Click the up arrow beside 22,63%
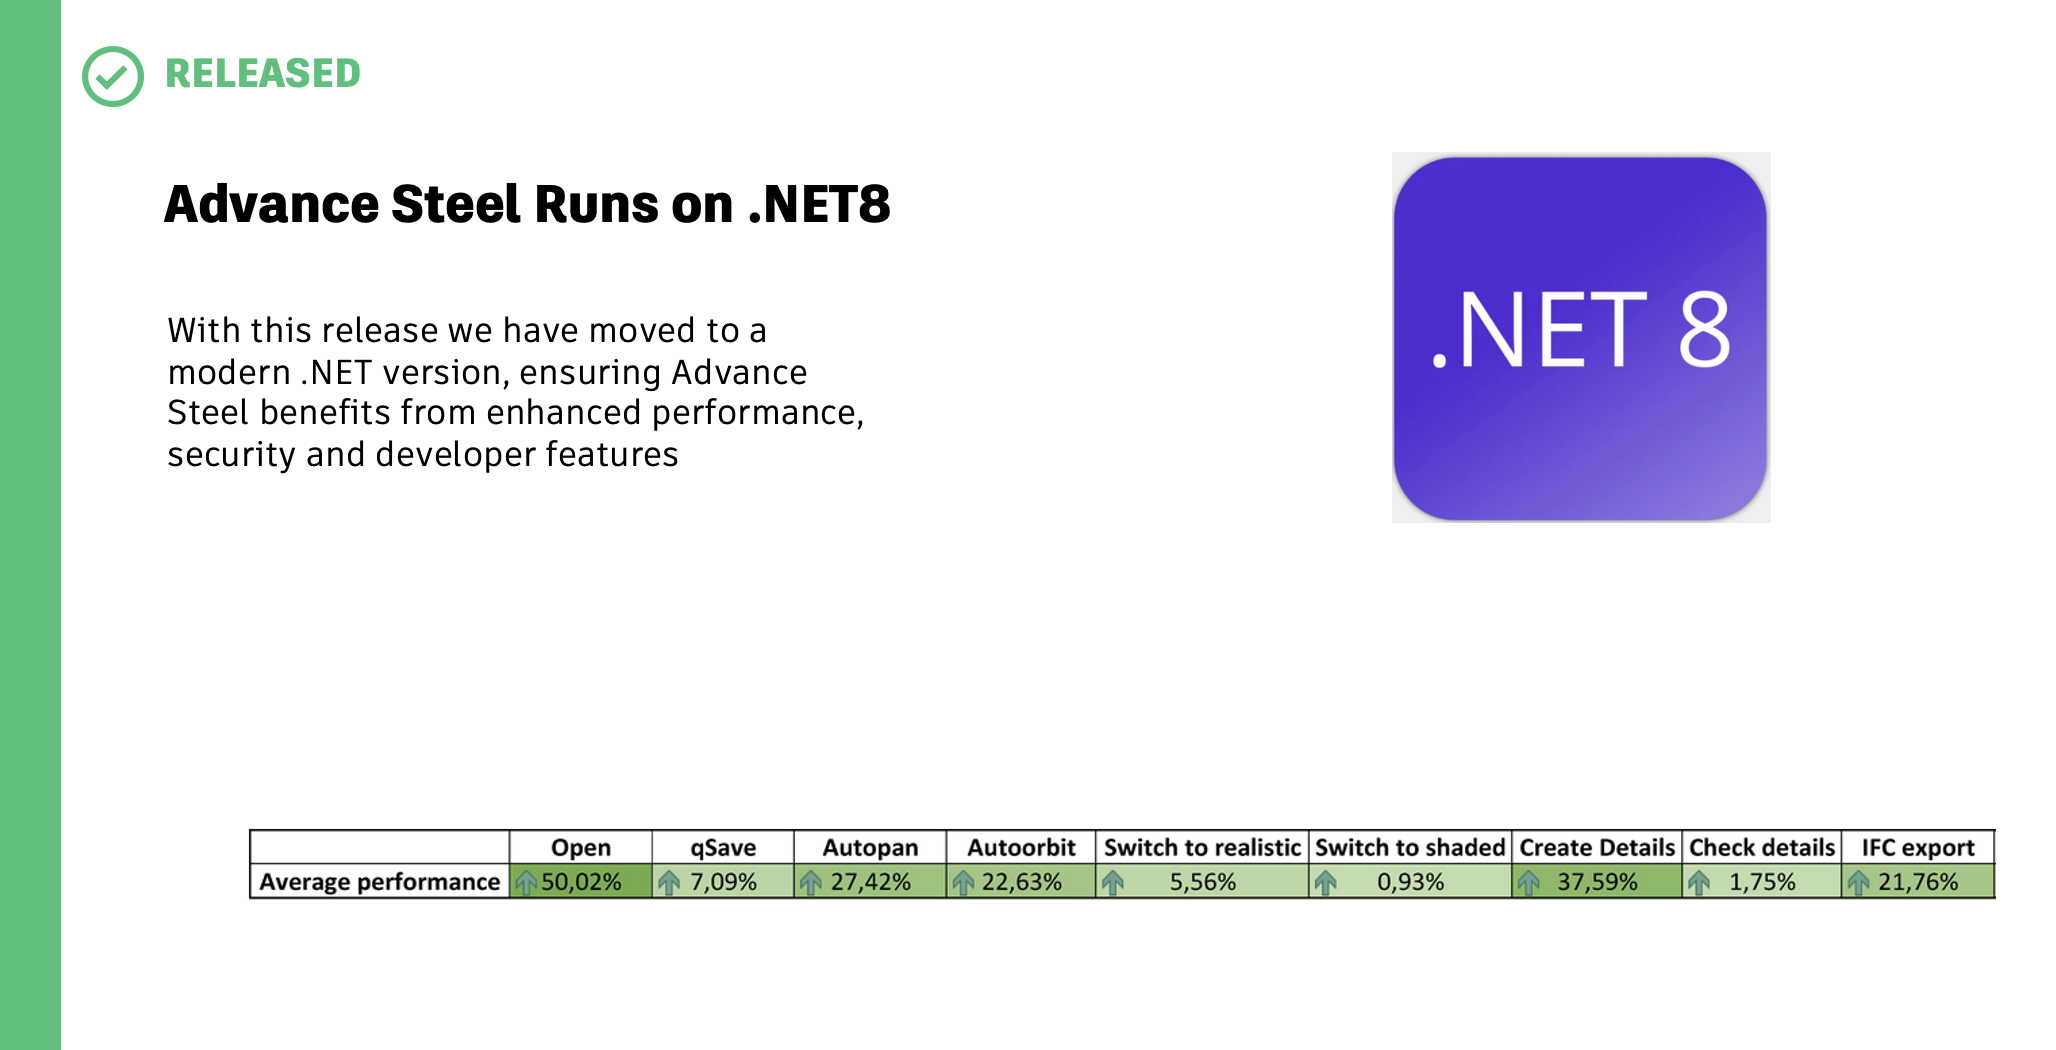Viewport: 2056px width, 1050px height. (x=963, y=882)
